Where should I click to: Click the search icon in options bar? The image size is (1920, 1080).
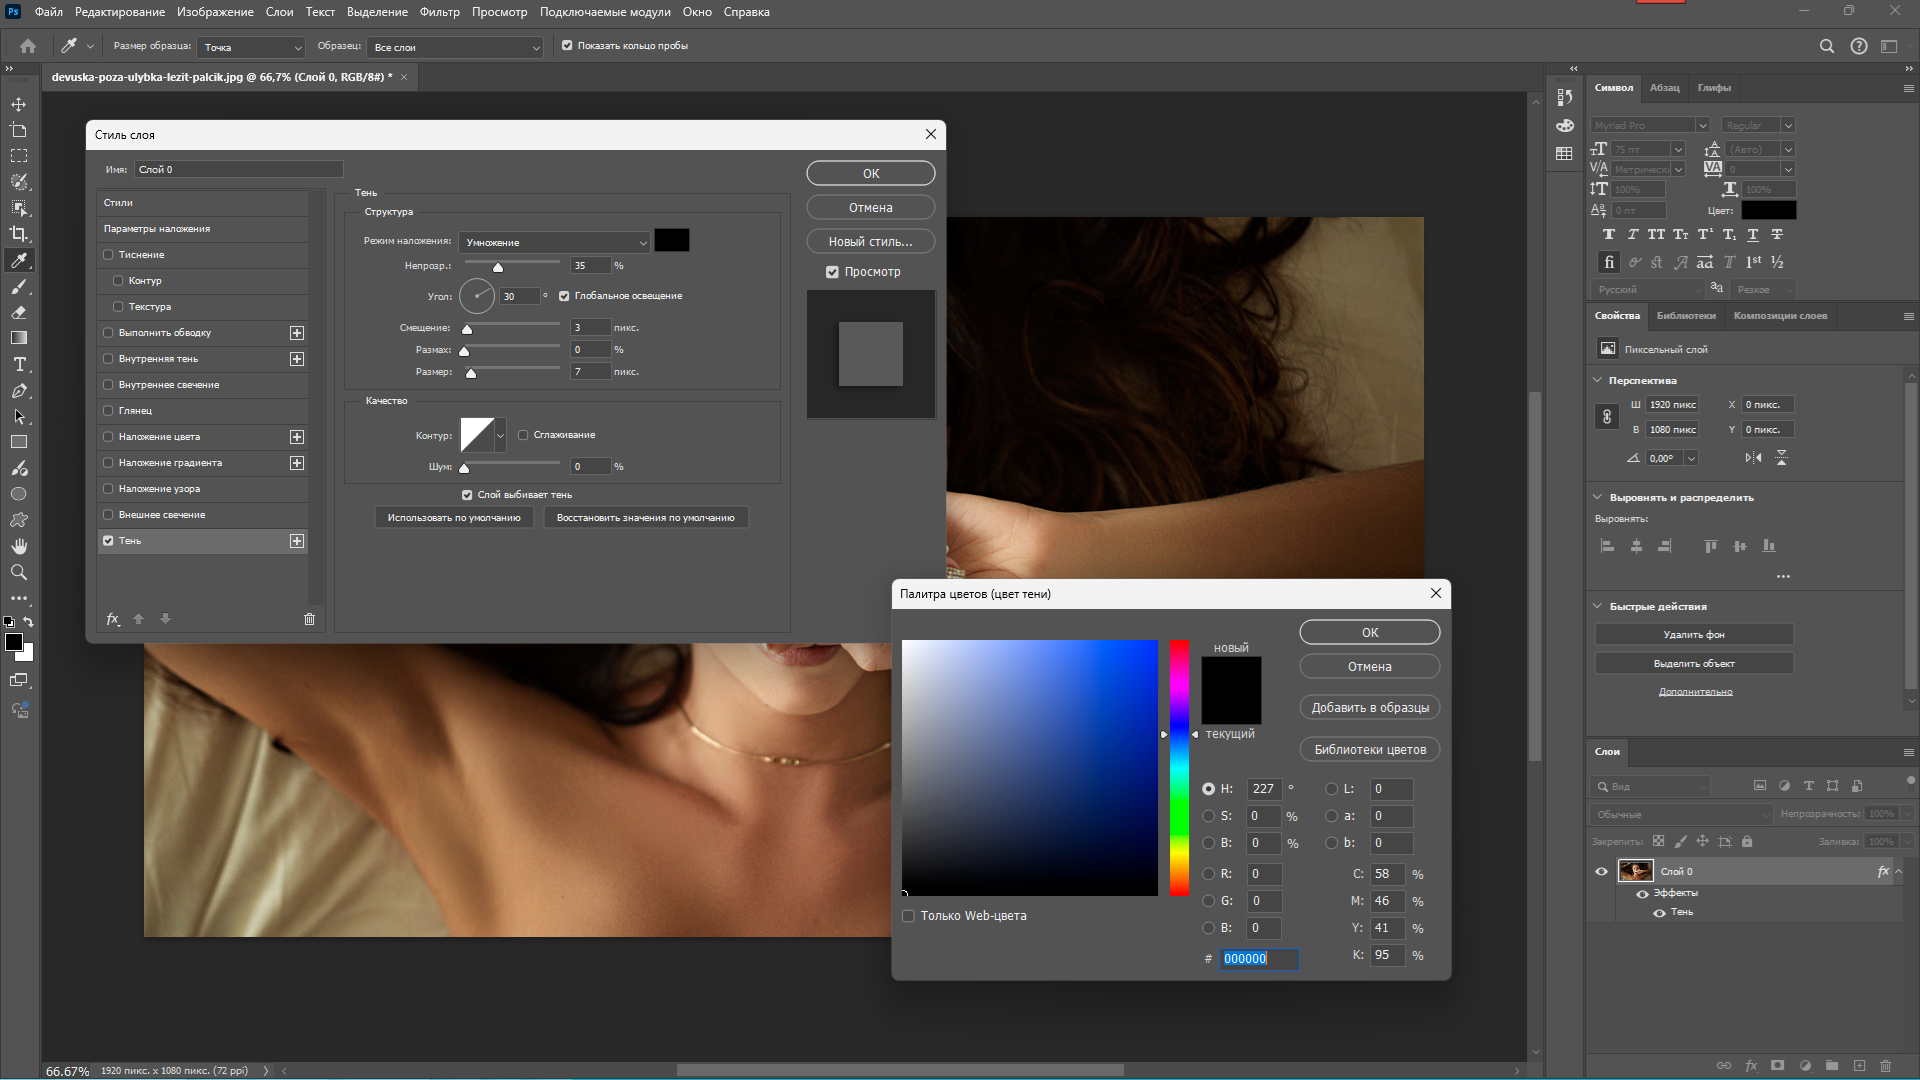[x=1826, y=46]
